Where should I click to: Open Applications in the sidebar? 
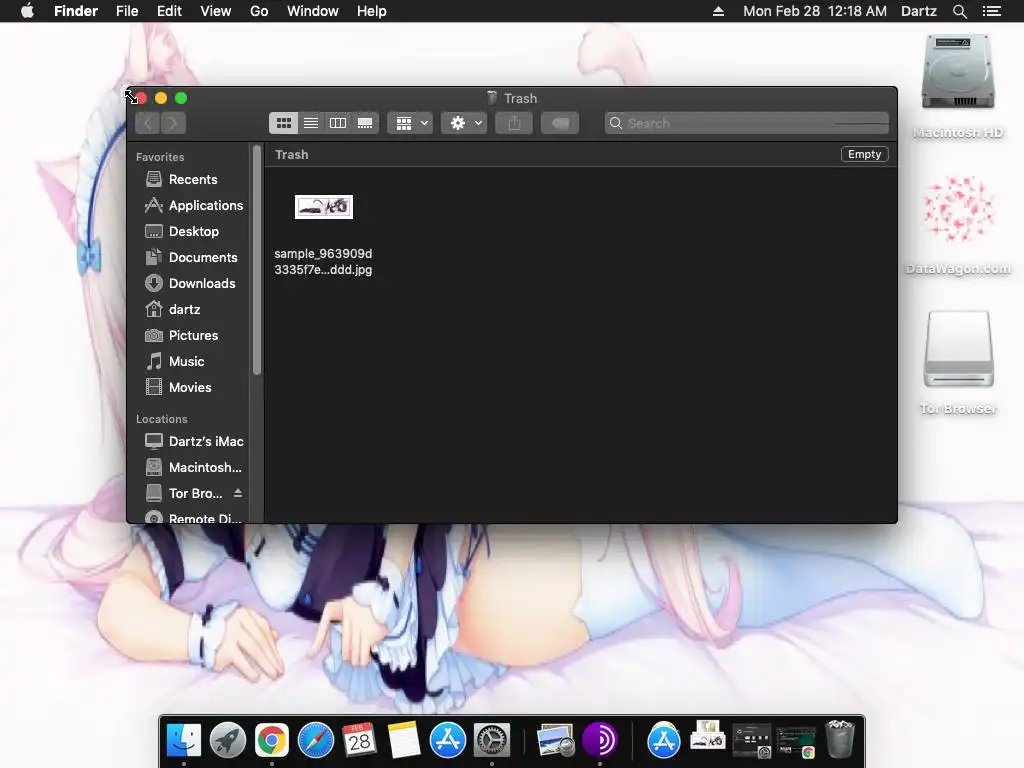193,205
